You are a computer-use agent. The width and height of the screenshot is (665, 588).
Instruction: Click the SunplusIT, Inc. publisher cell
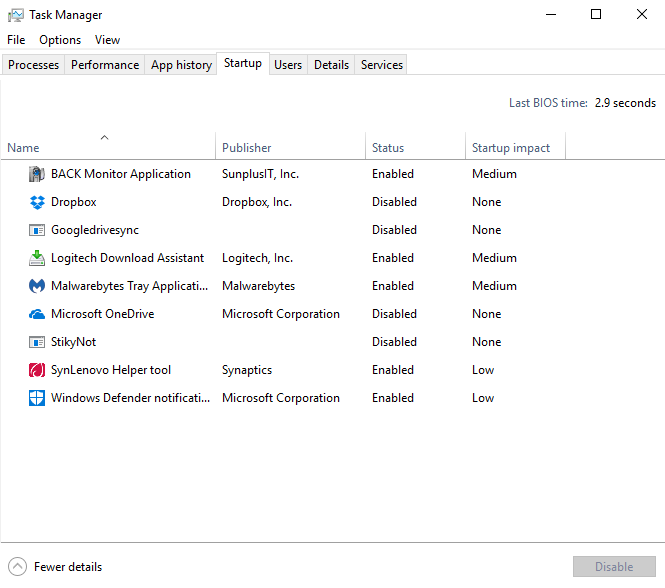click(260, 174)
